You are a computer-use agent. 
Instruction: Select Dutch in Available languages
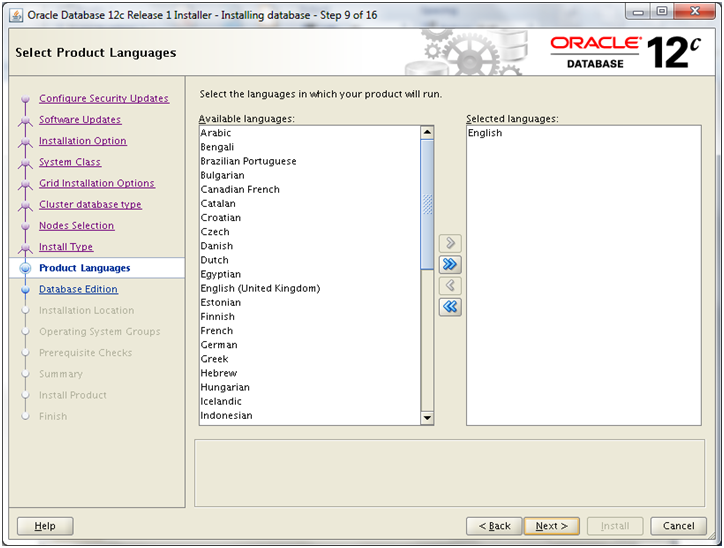(310, 260)
